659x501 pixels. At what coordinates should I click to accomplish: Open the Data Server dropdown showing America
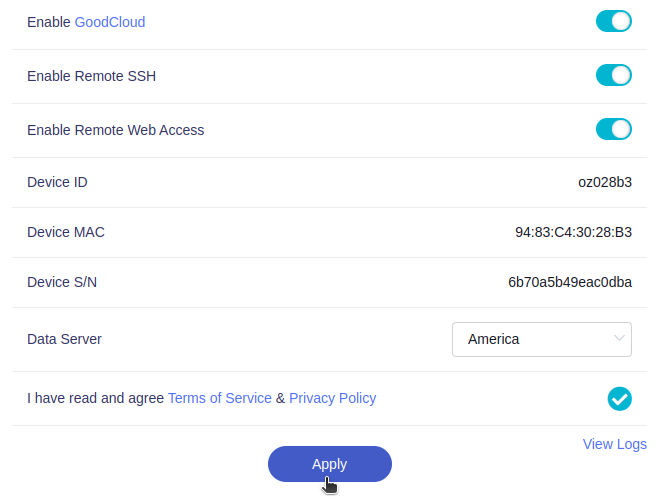point(541,339)
